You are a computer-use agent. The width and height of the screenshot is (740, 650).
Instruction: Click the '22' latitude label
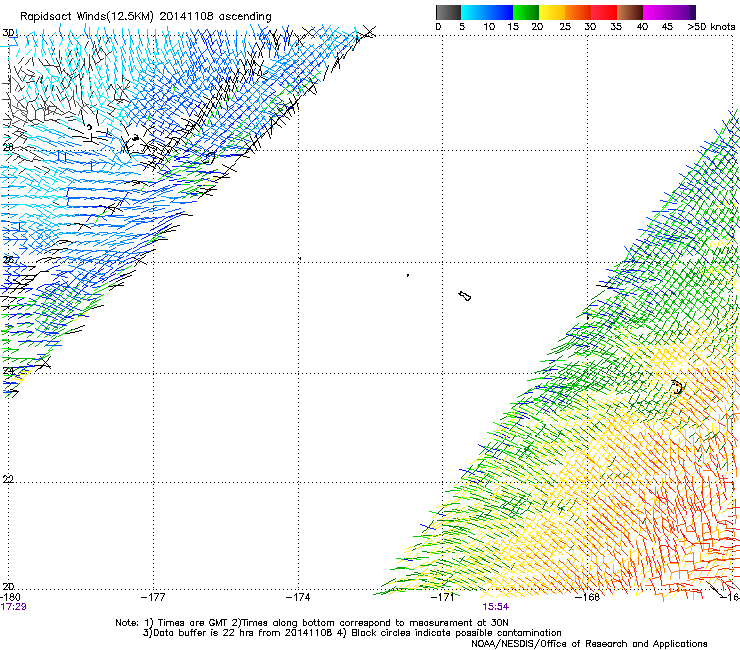(x=8, y=480)
